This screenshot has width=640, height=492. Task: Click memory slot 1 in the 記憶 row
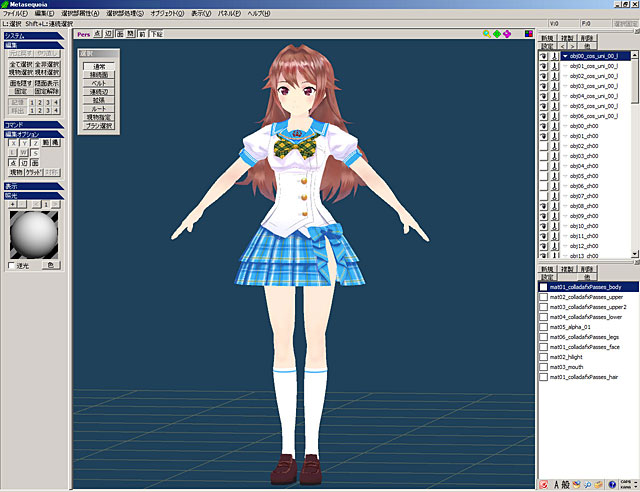coord(32,102)
